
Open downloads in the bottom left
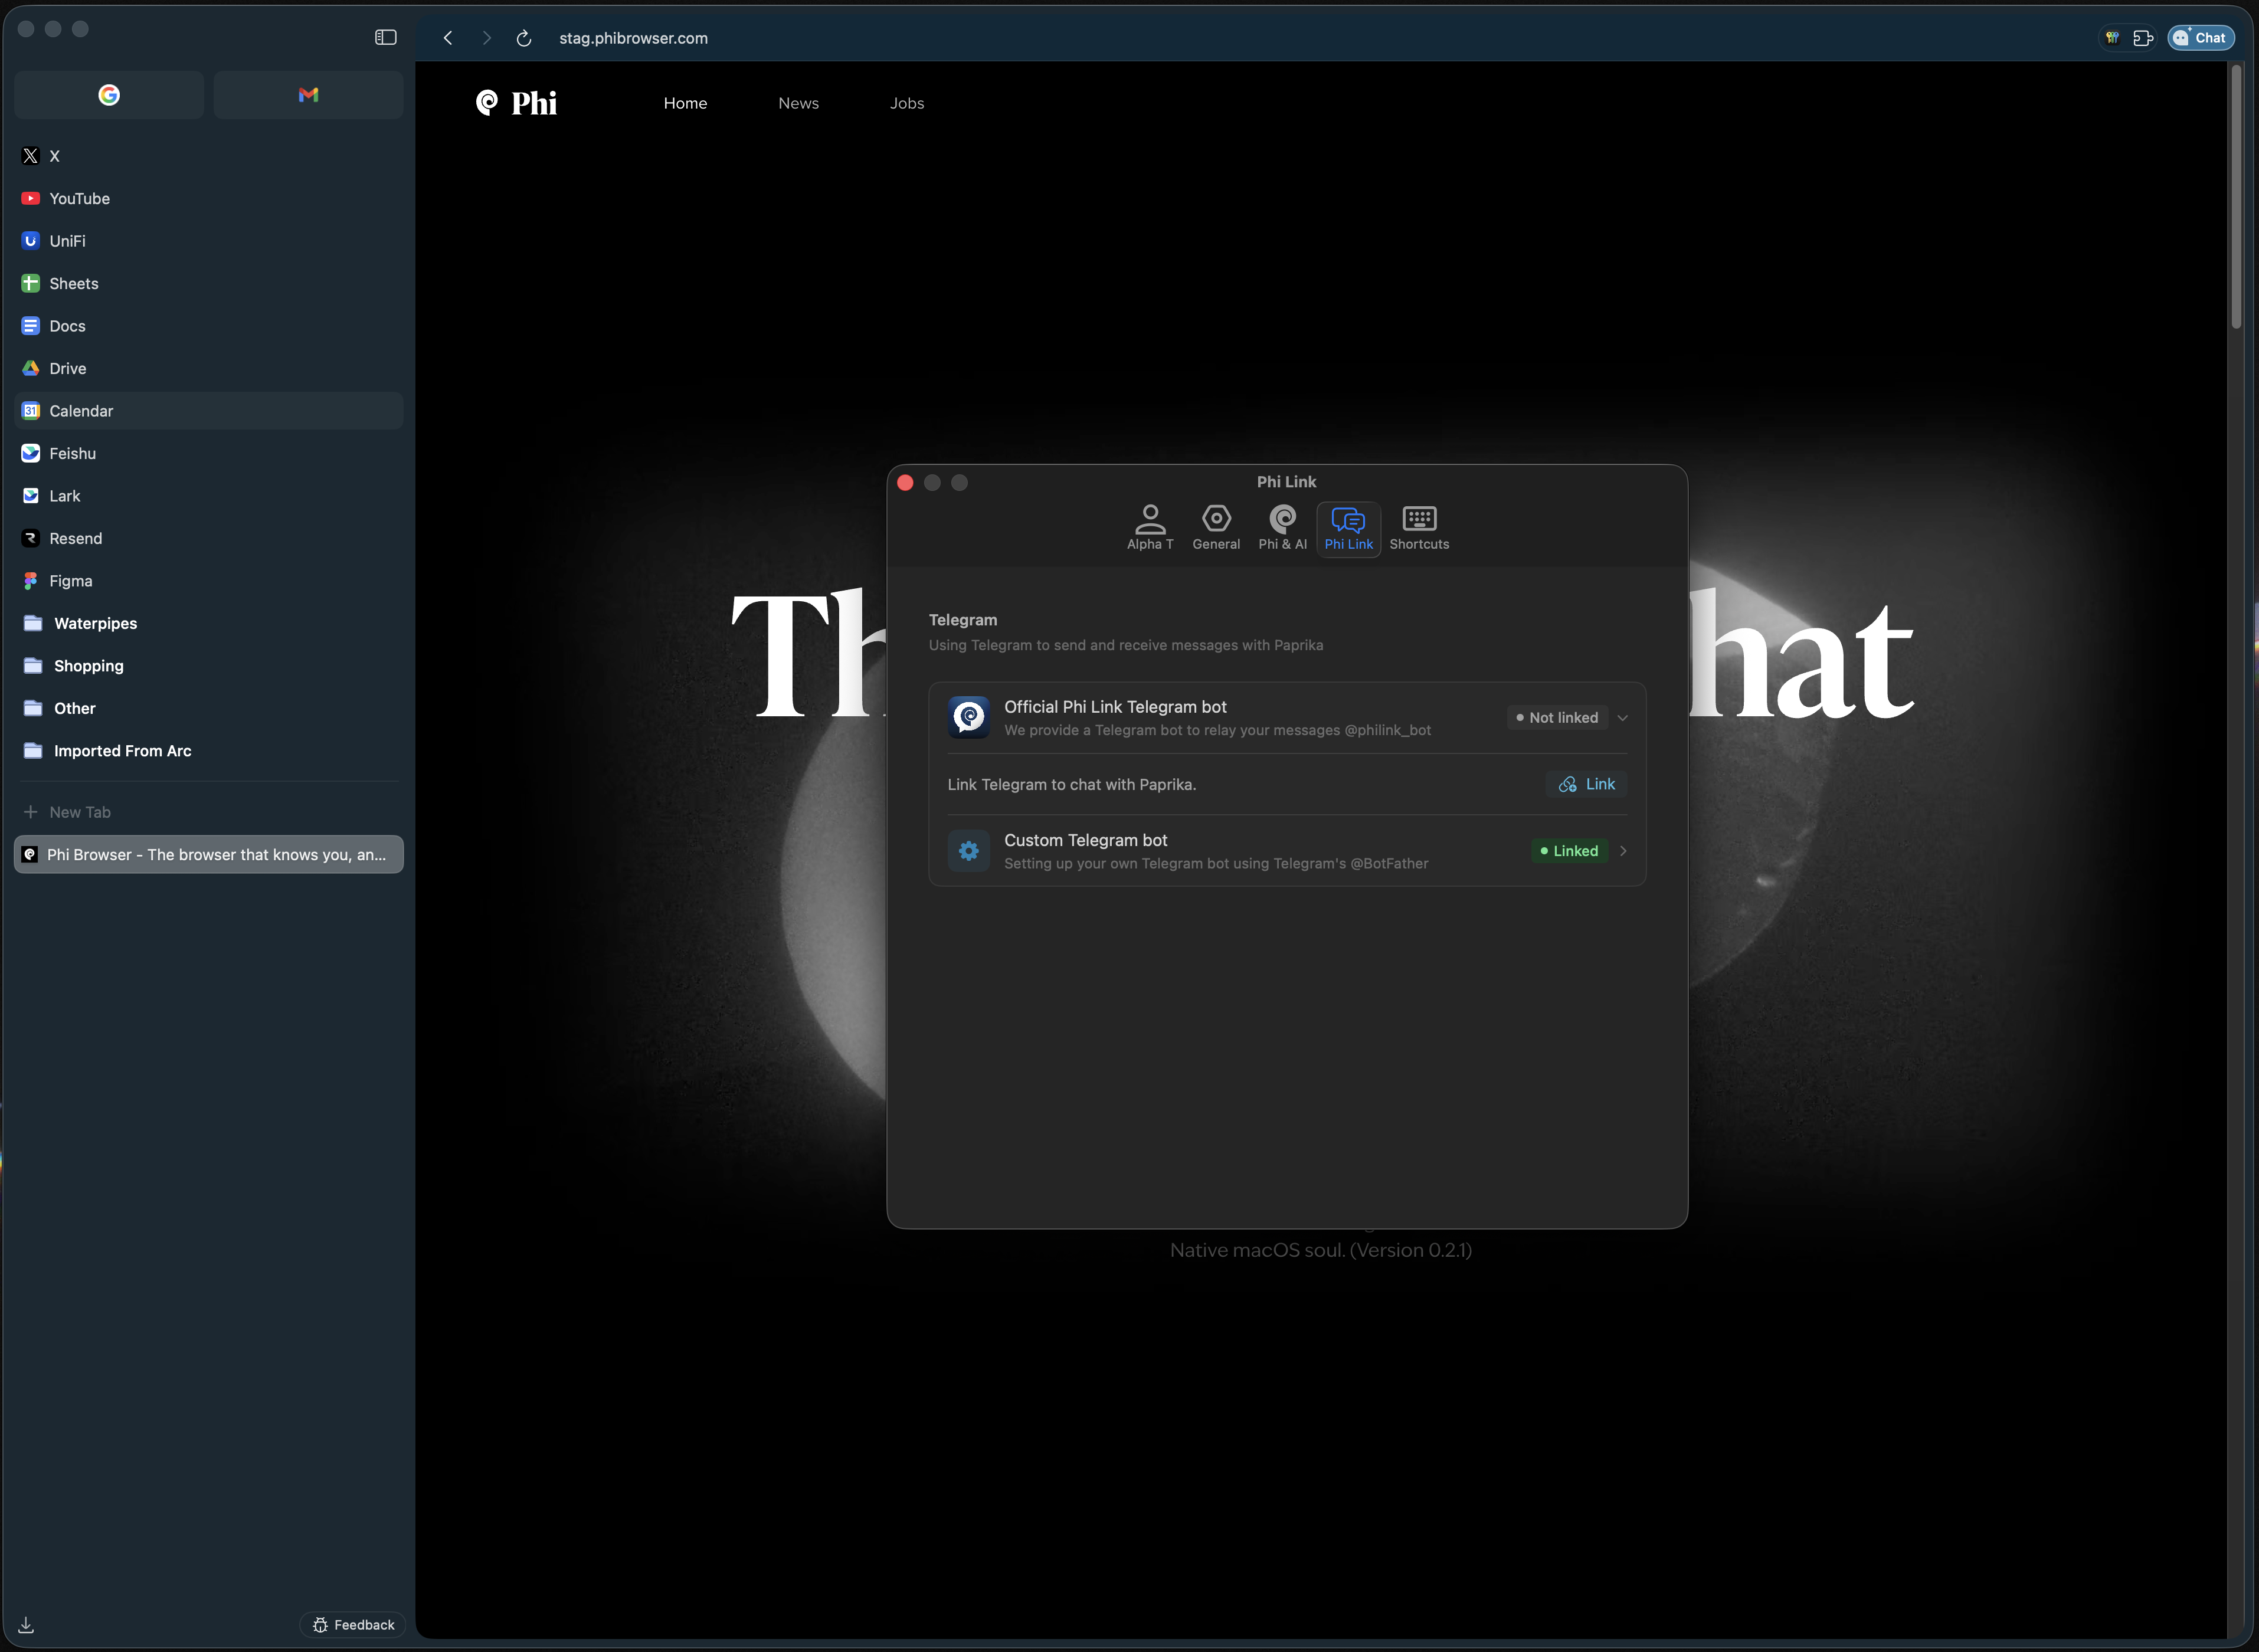click(x=25, y=1624)
